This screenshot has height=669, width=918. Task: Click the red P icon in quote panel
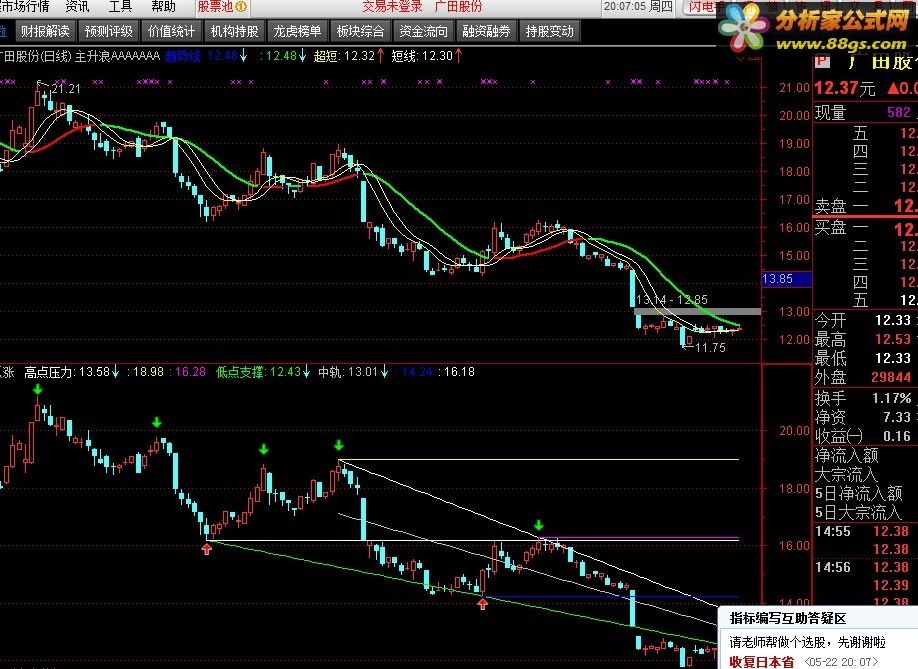[x=822, y=61]
